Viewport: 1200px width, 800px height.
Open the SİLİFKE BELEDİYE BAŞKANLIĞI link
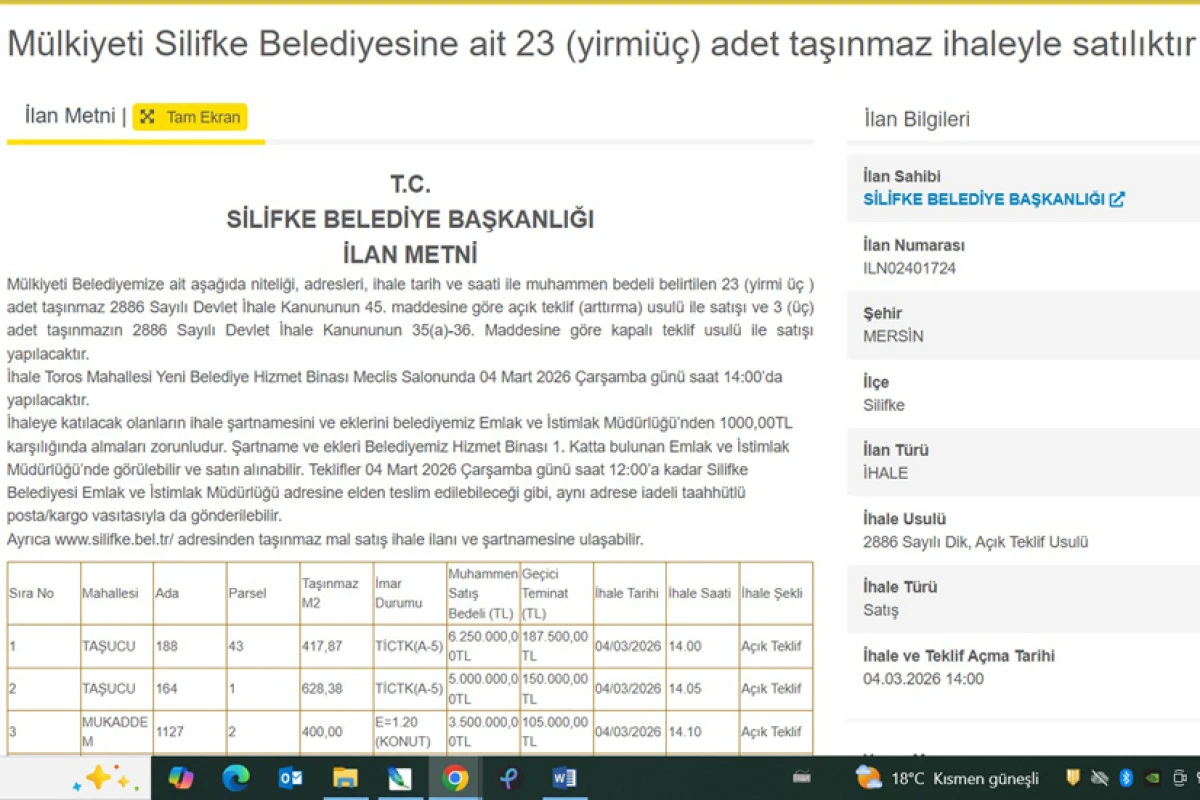(985, 198)
